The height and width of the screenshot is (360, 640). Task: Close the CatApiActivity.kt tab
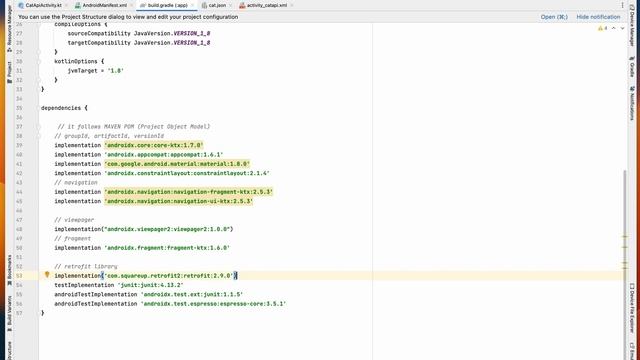tap(67, 5)
